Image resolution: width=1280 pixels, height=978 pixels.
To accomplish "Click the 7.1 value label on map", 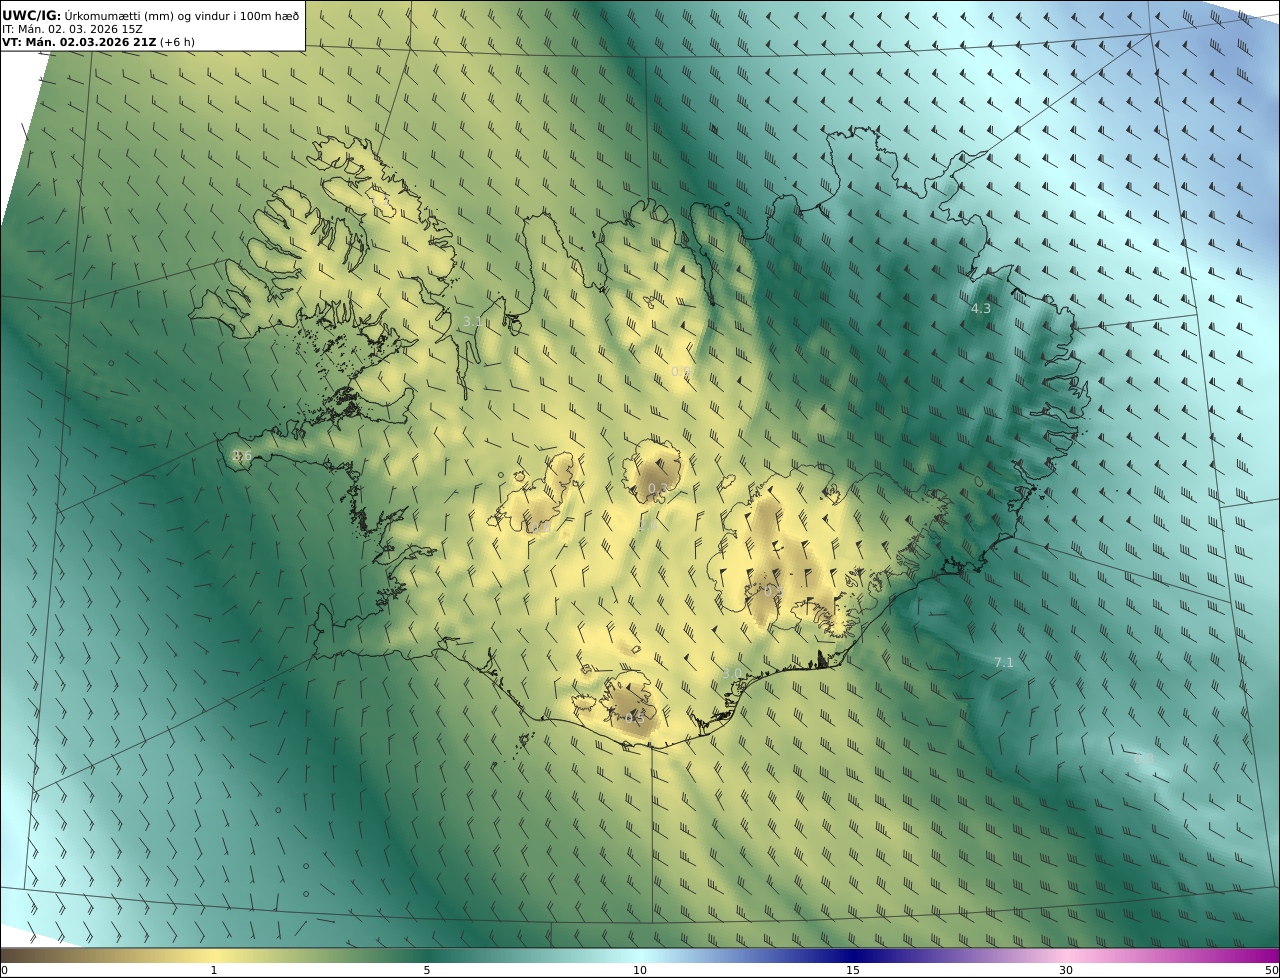I will (1004, 663).
